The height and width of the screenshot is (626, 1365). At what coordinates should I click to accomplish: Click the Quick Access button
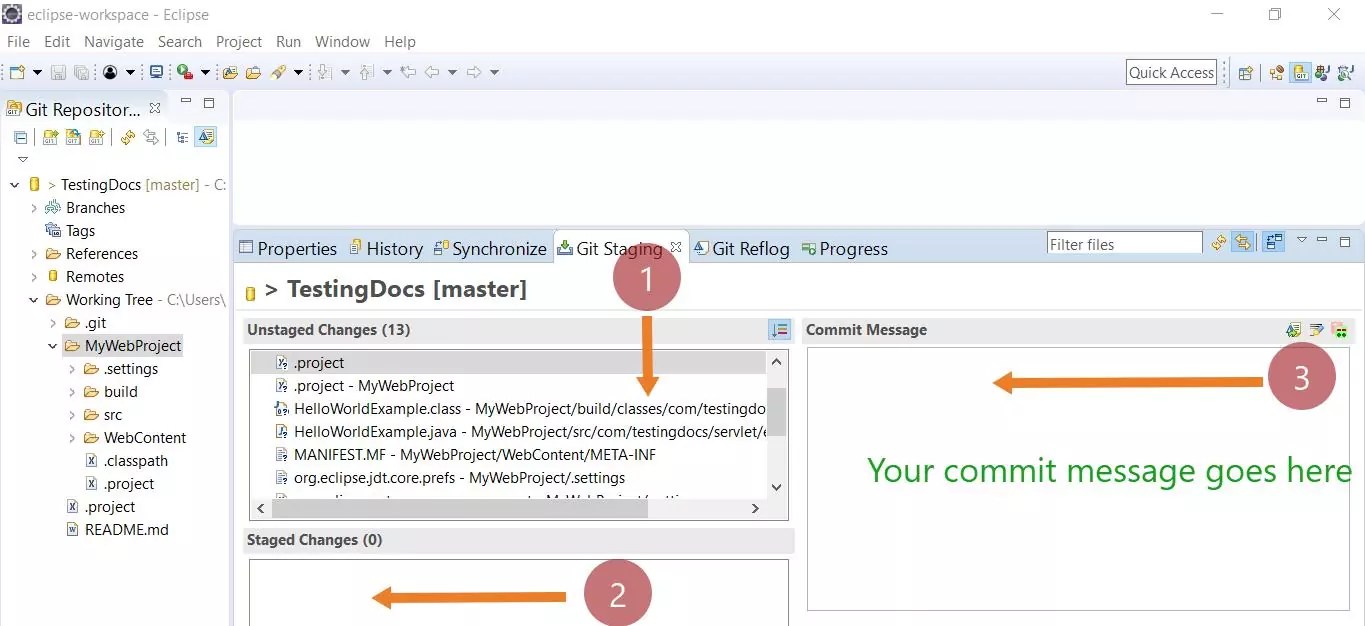[x=1171, y=71]
